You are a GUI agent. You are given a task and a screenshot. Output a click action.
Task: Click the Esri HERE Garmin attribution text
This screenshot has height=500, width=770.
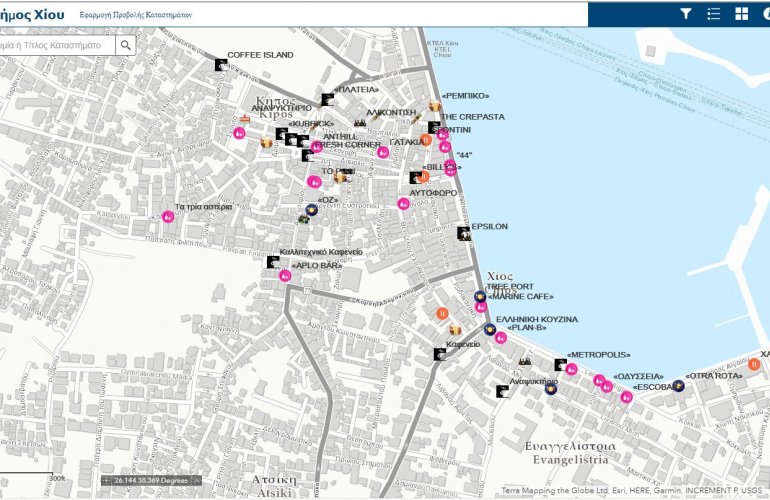click(x=632, y=490)
